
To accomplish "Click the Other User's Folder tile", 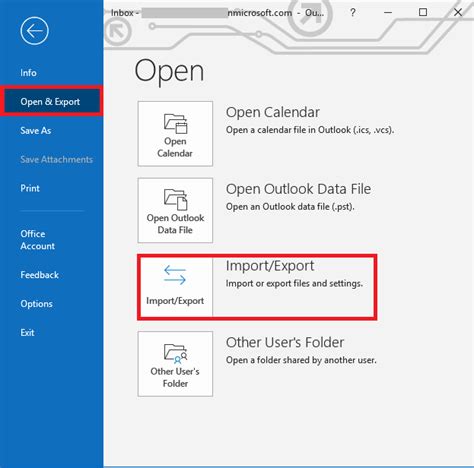I will point(175,364).
